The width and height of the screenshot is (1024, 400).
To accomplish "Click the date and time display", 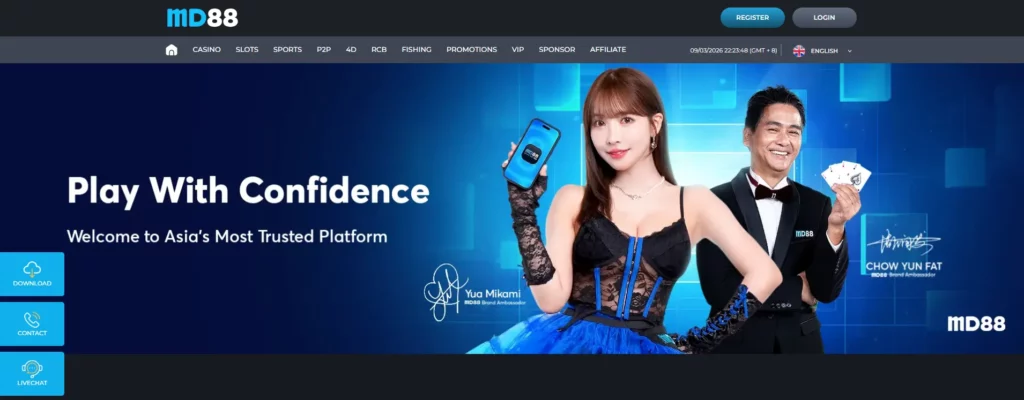I will (733, 51).
